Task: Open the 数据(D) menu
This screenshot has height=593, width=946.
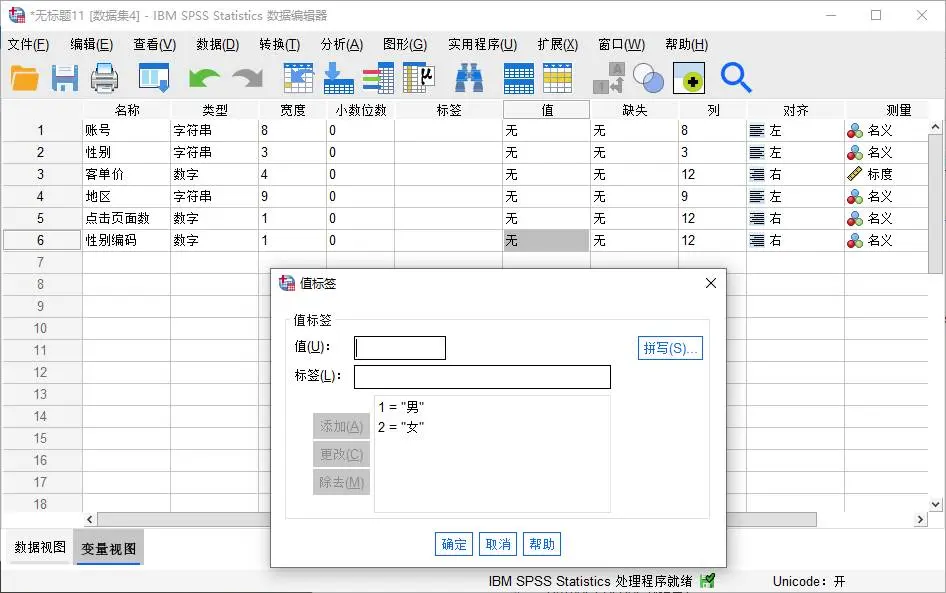Action: (217, 45)
